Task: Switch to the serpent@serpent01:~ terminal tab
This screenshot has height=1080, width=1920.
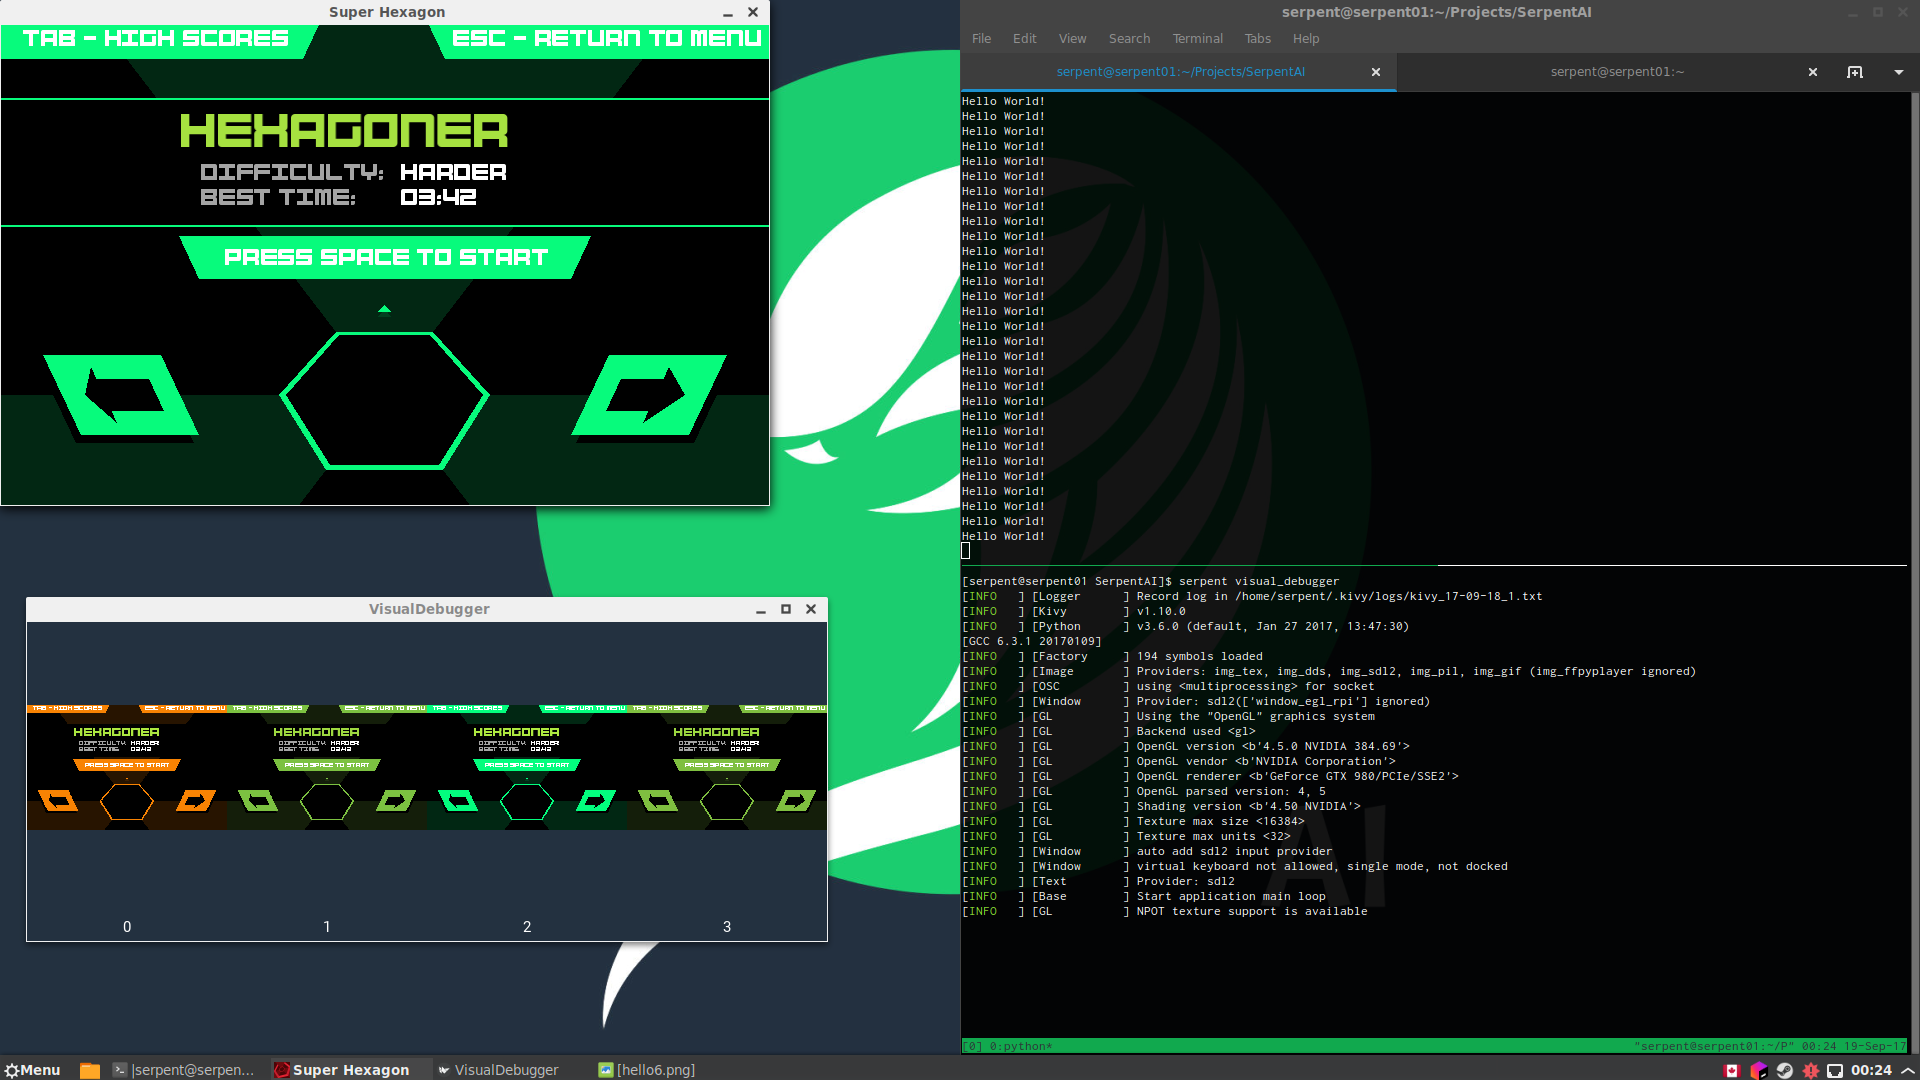Action: [x=1616, y=71]
